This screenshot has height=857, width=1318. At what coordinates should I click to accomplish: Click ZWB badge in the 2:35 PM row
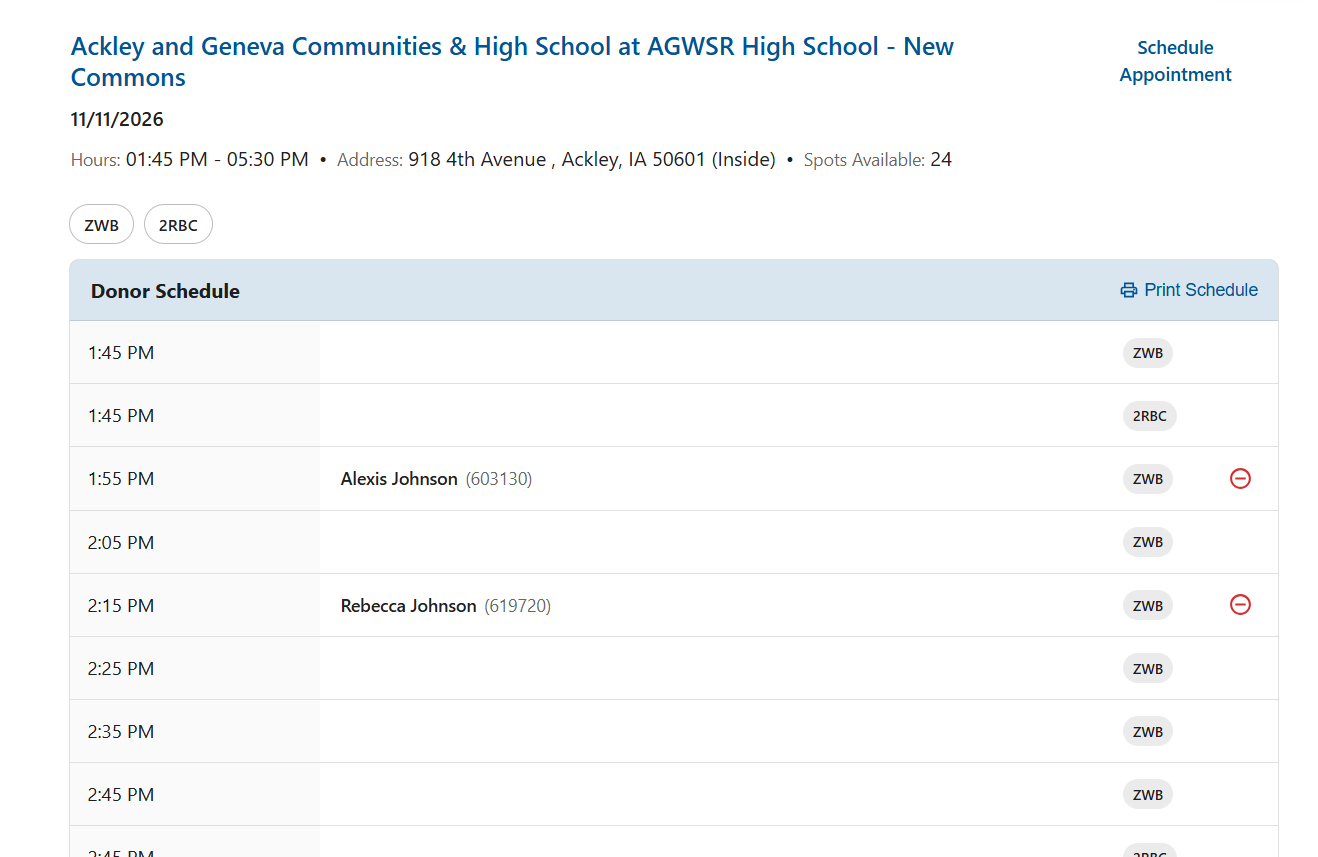(x=1147, y=732)
